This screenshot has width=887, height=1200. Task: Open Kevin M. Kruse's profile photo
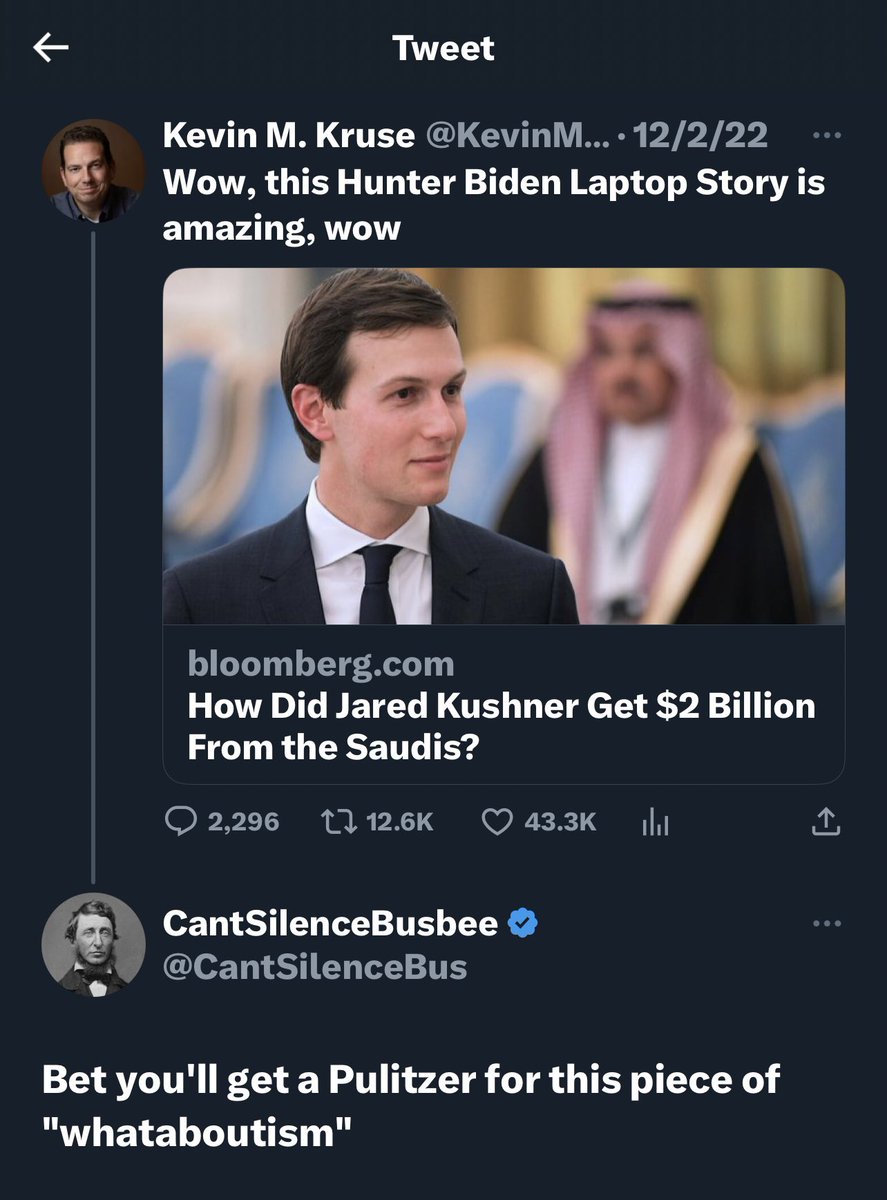coord(93,171)
